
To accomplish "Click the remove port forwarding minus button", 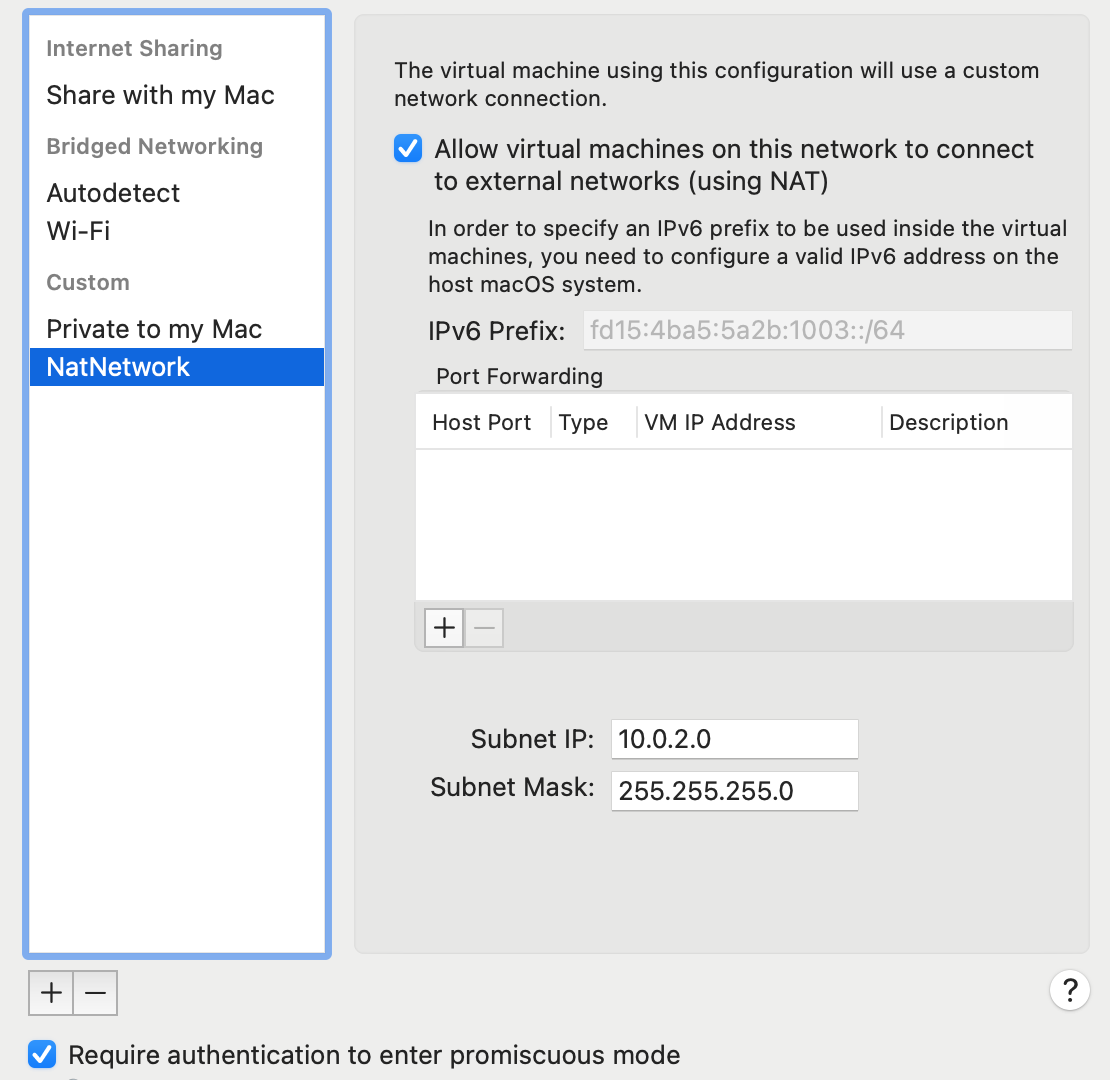I will (x=484, y=628).
